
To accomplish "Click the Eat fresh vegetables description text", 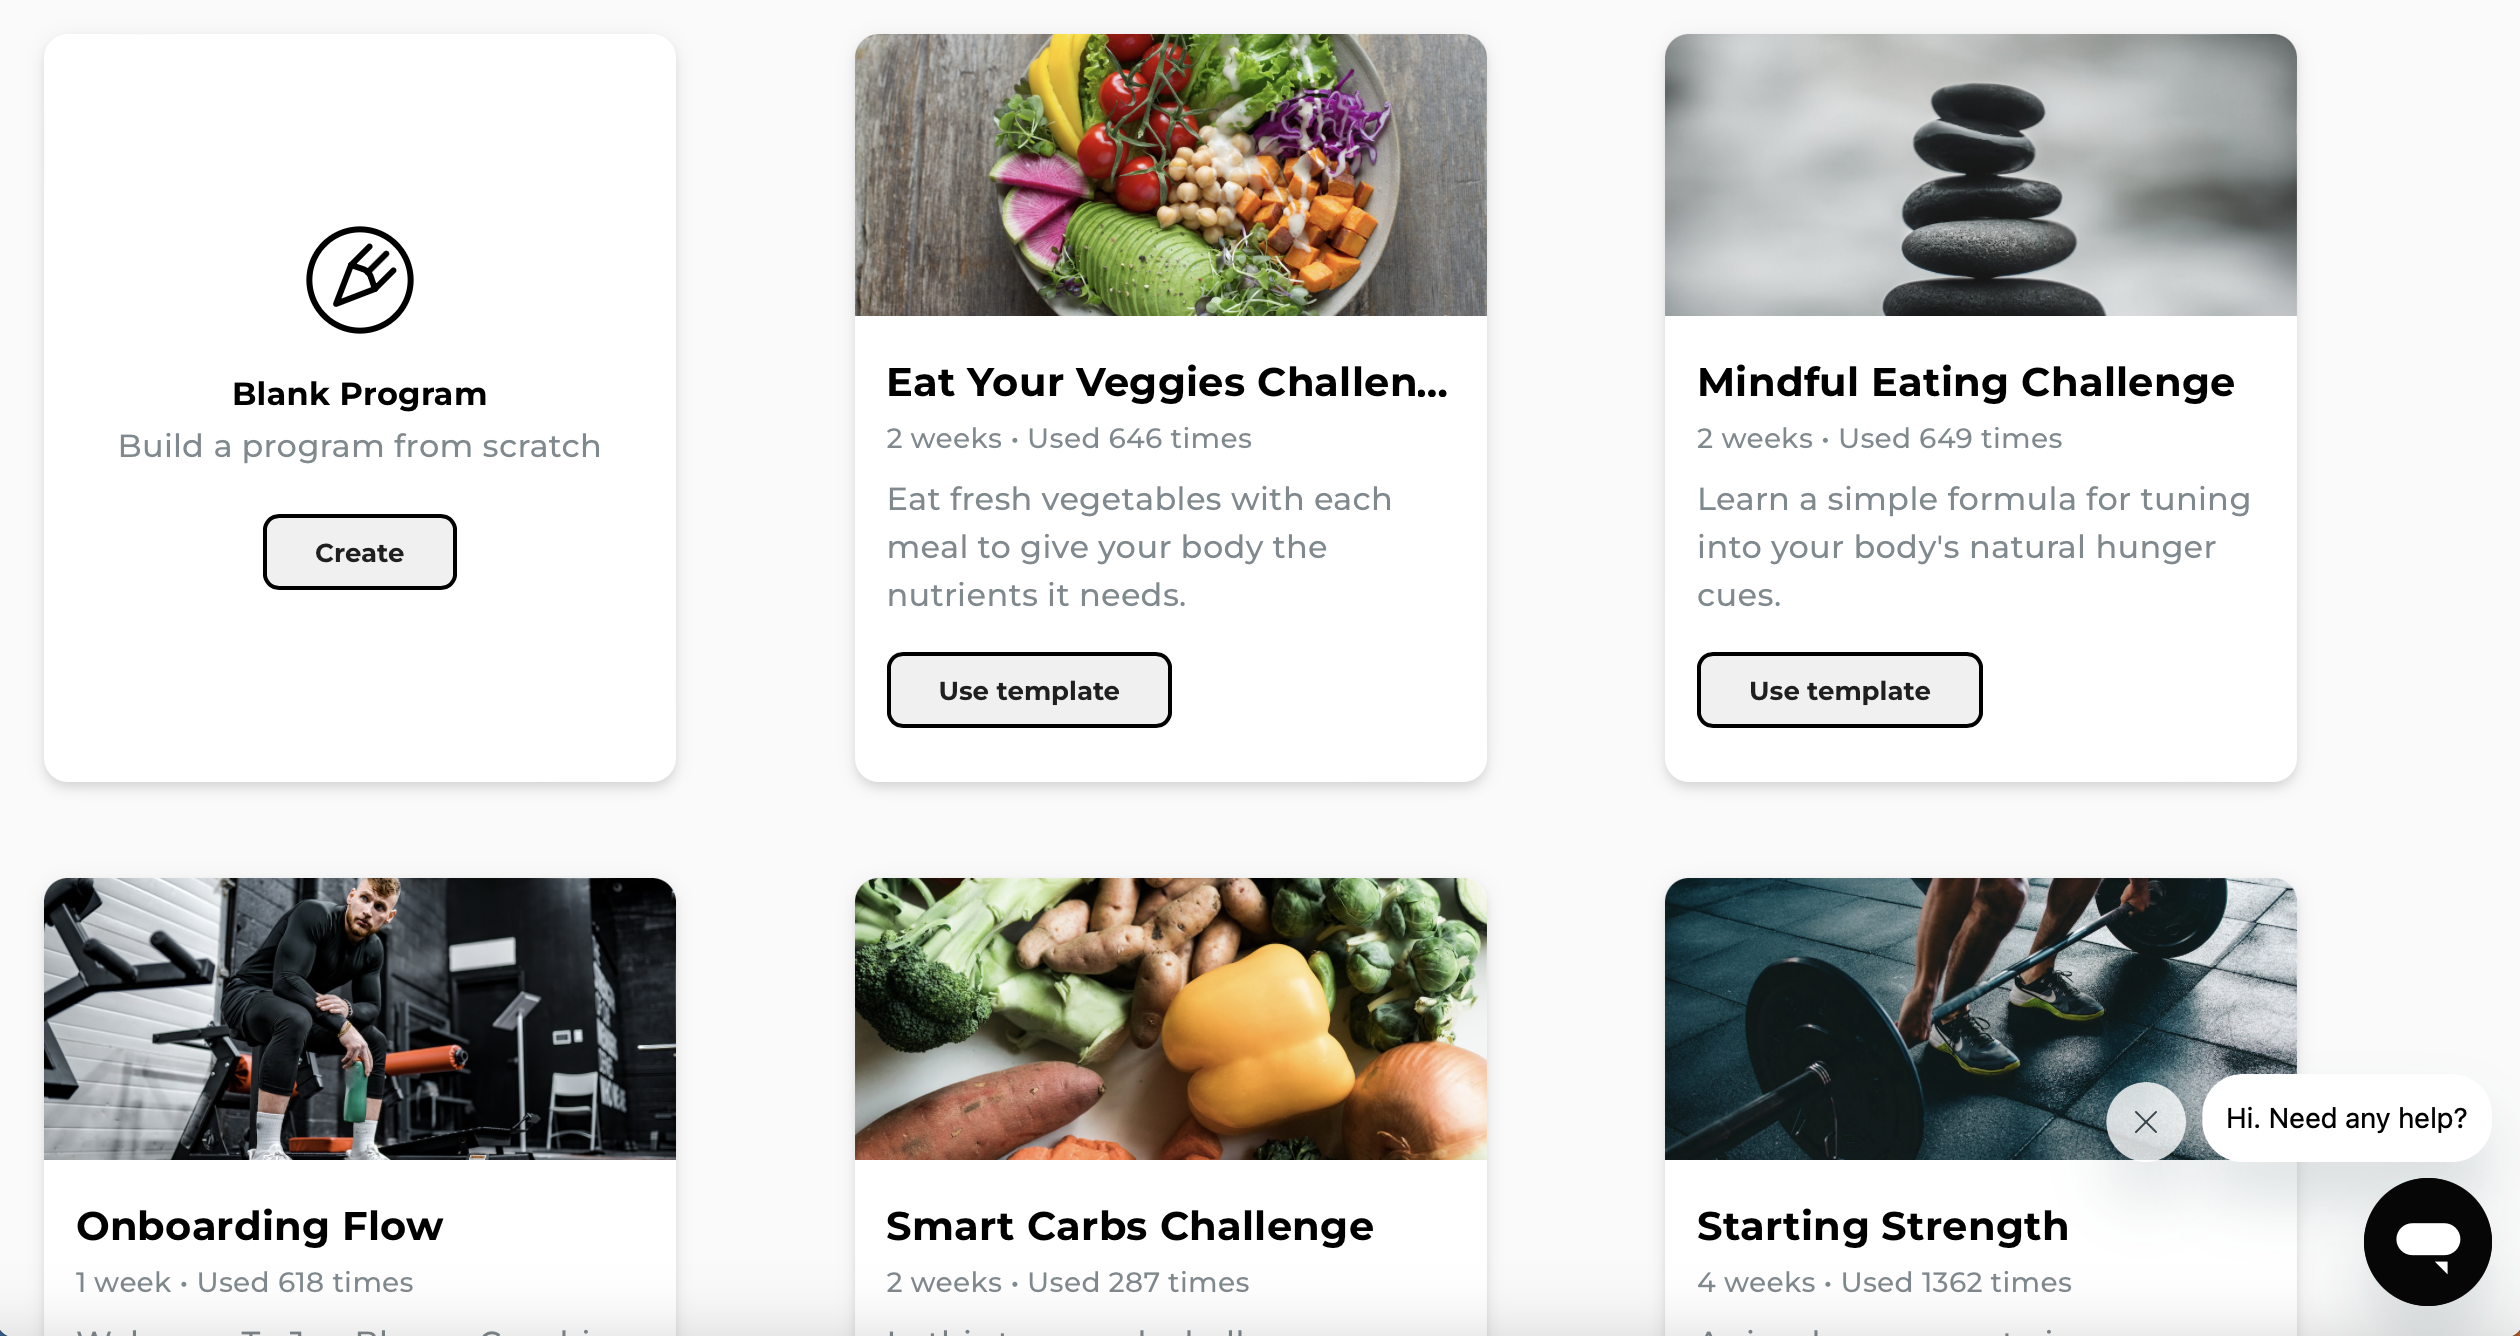I will (x=1139, y=547).
